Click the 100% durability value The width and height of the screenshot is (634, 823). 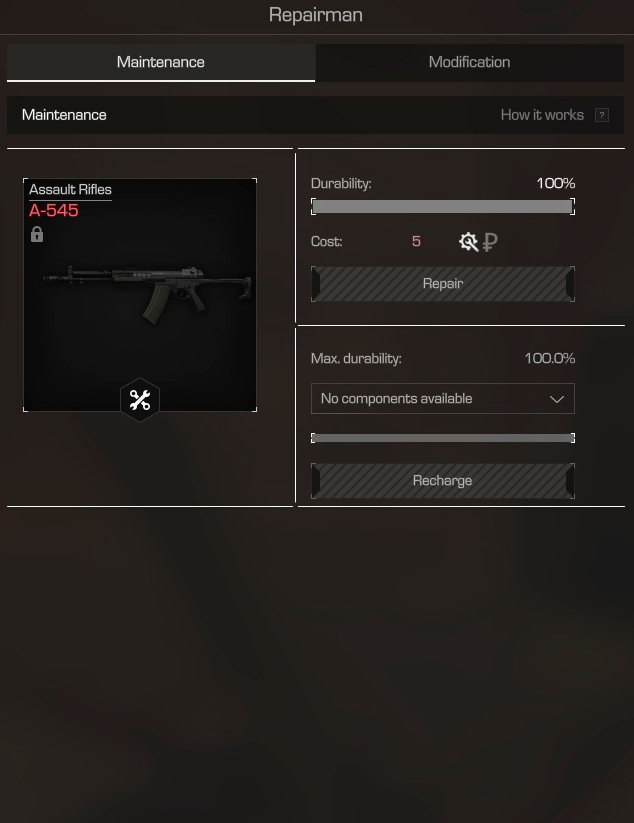556,183
